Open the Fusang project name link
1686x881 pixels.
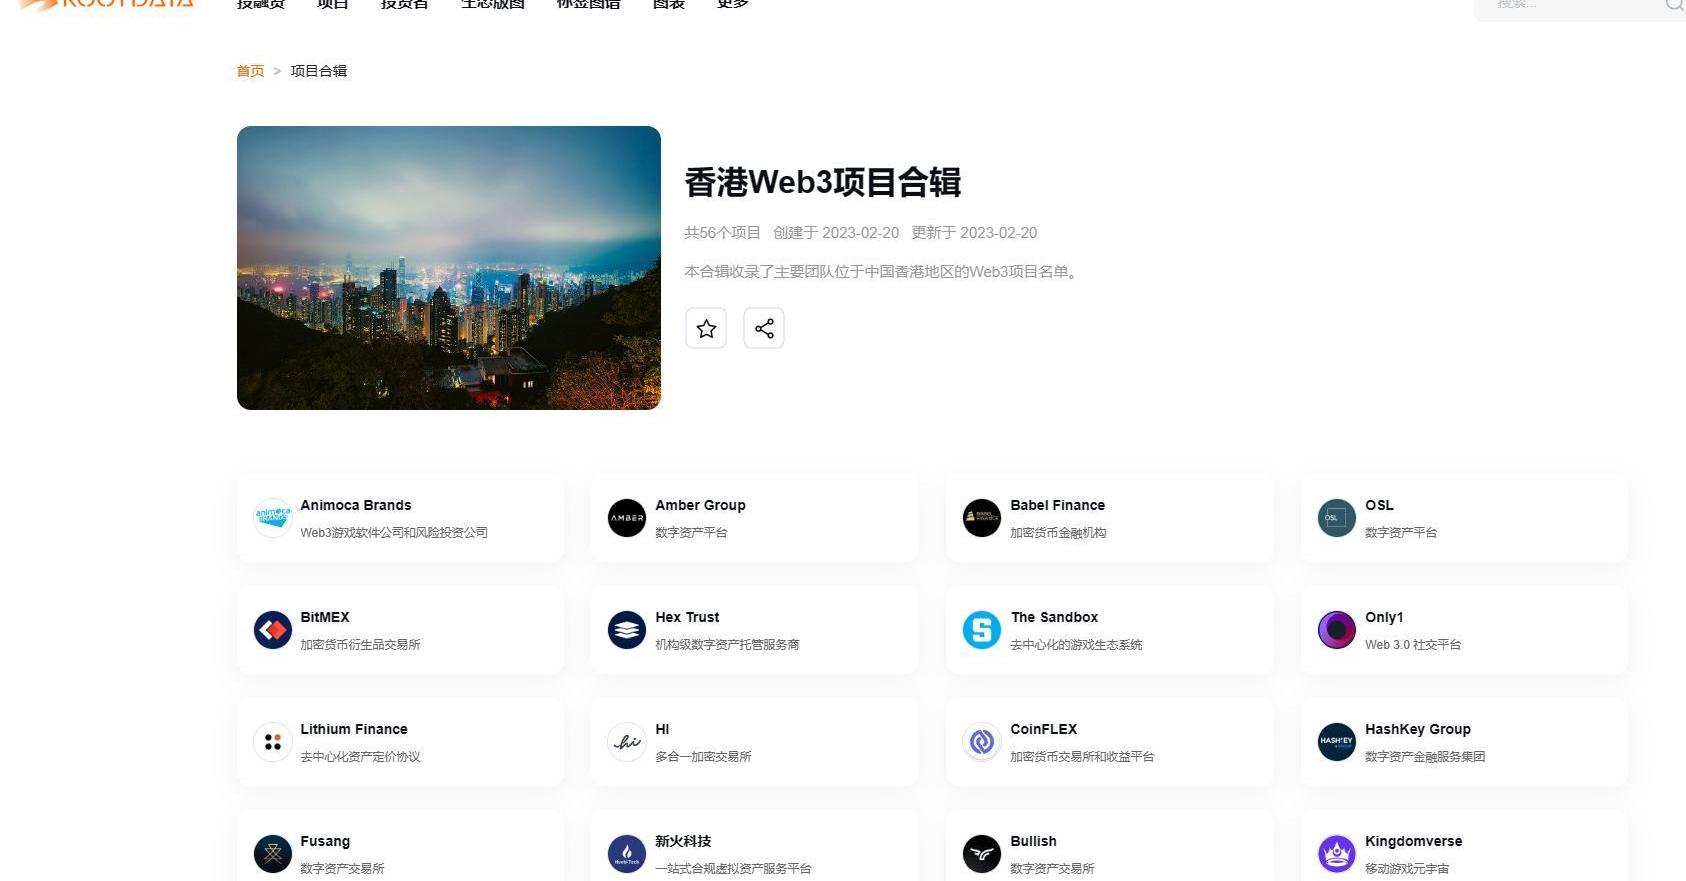(x=325, y=841)
